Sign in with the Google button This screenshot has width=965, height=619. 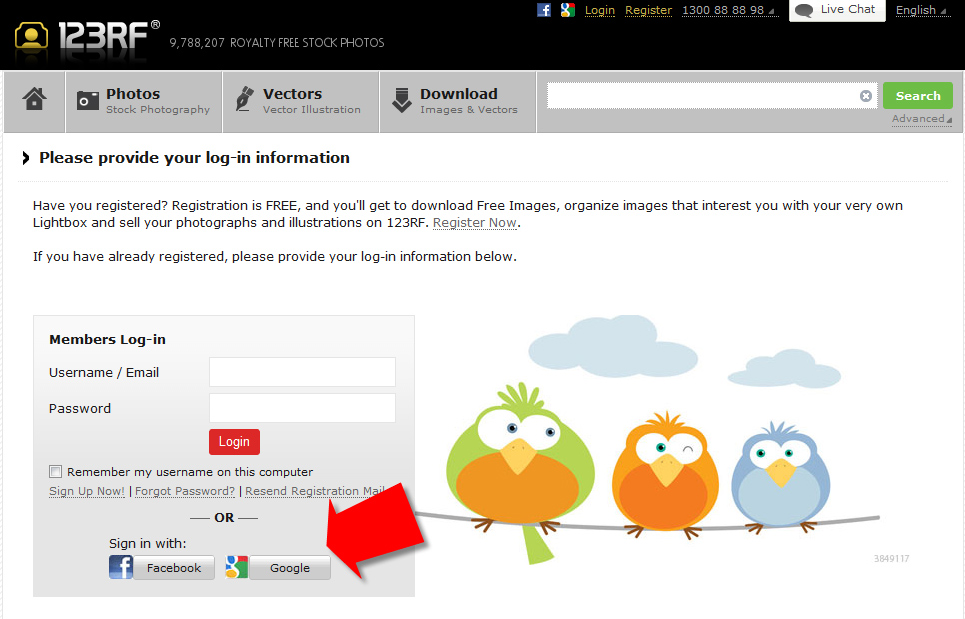coord(290,567)
